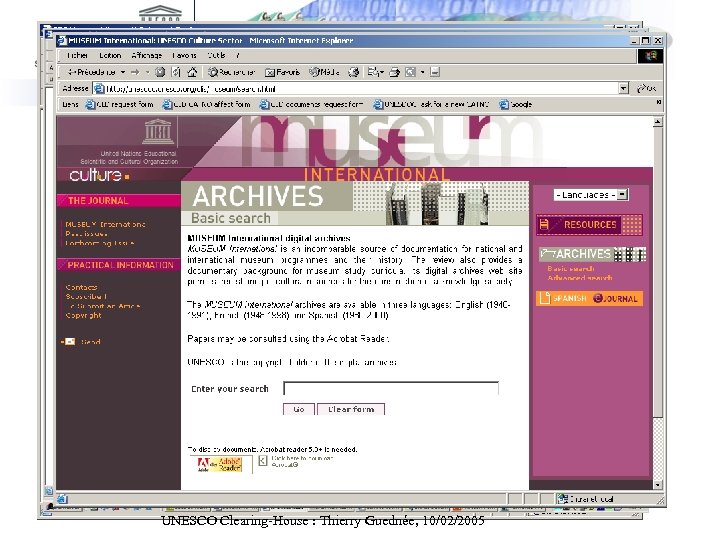Click the RESOURCES disk icon
The width and height of the screenshot is (720, 540).
pos(545,225)
